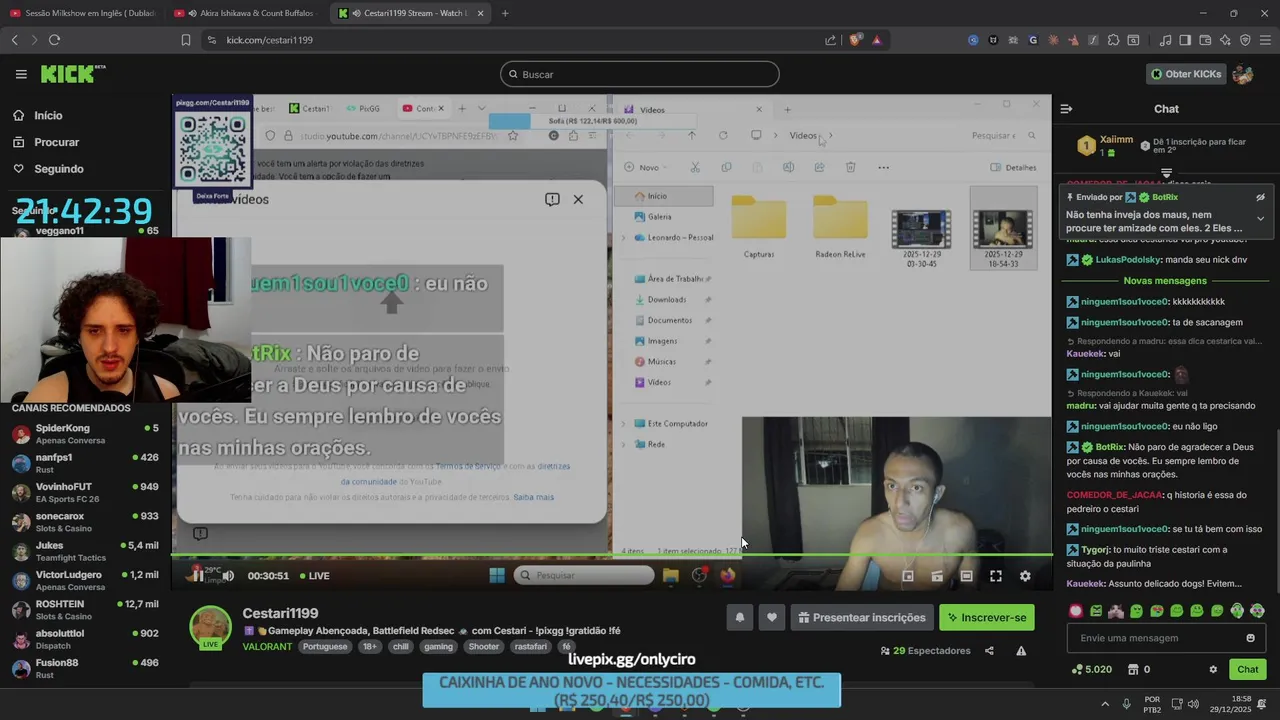Open VALORANT category link
Image resolution: width=1280 pixels, height=720 pixels.
pyautogui.click(x=267, y=647)
